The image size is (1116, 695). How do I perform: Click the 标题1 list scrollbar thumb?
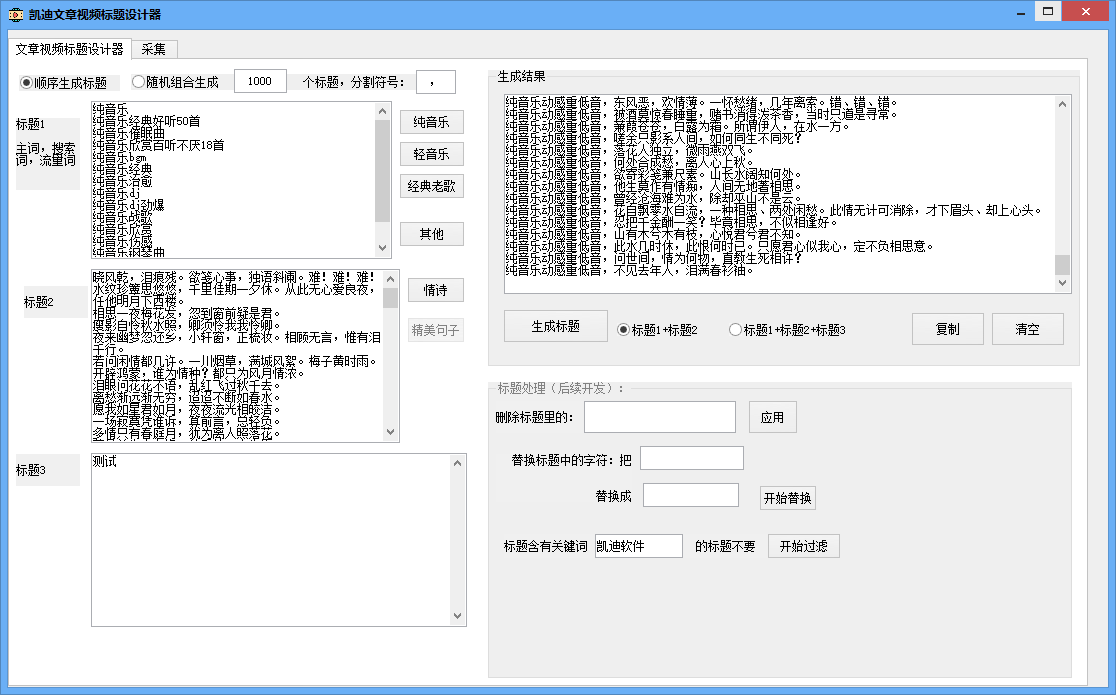click(382, 171)
